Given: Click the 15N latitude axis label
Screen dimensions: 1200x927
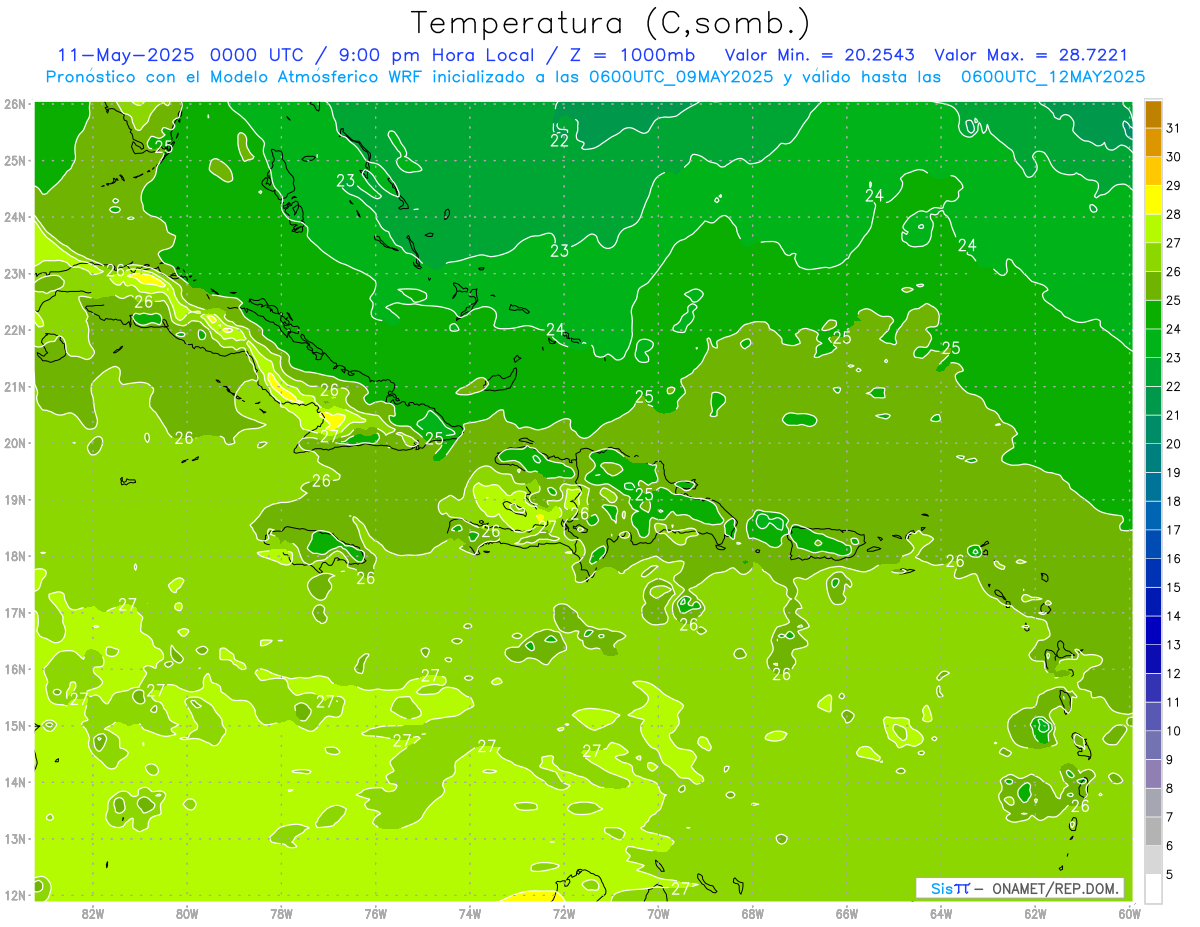Looking at the screenshot, I should (x=15, y=726).
